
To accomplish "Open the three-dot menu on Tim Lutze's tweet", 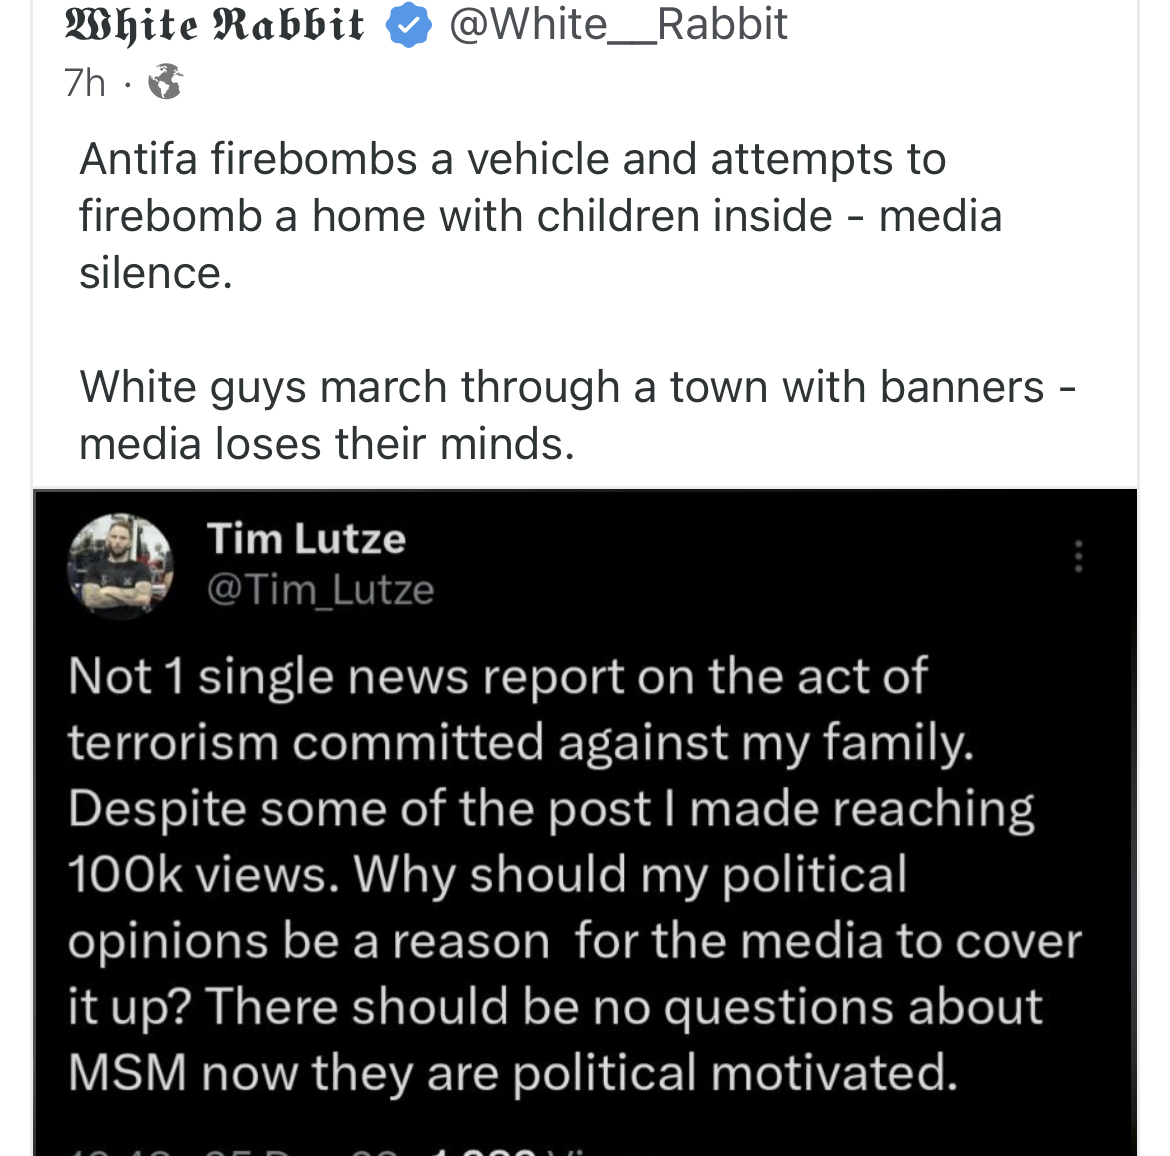I will coord(1078,556).
